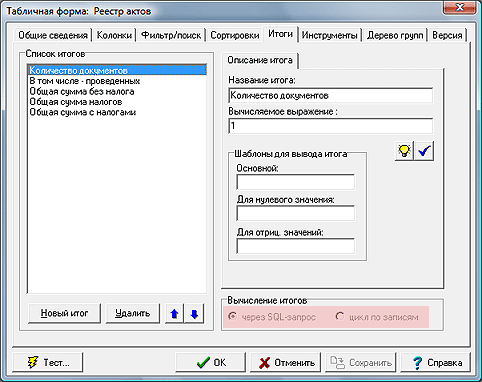Click the light bulb hint icon
482x382 pixels.
[404, 151]
